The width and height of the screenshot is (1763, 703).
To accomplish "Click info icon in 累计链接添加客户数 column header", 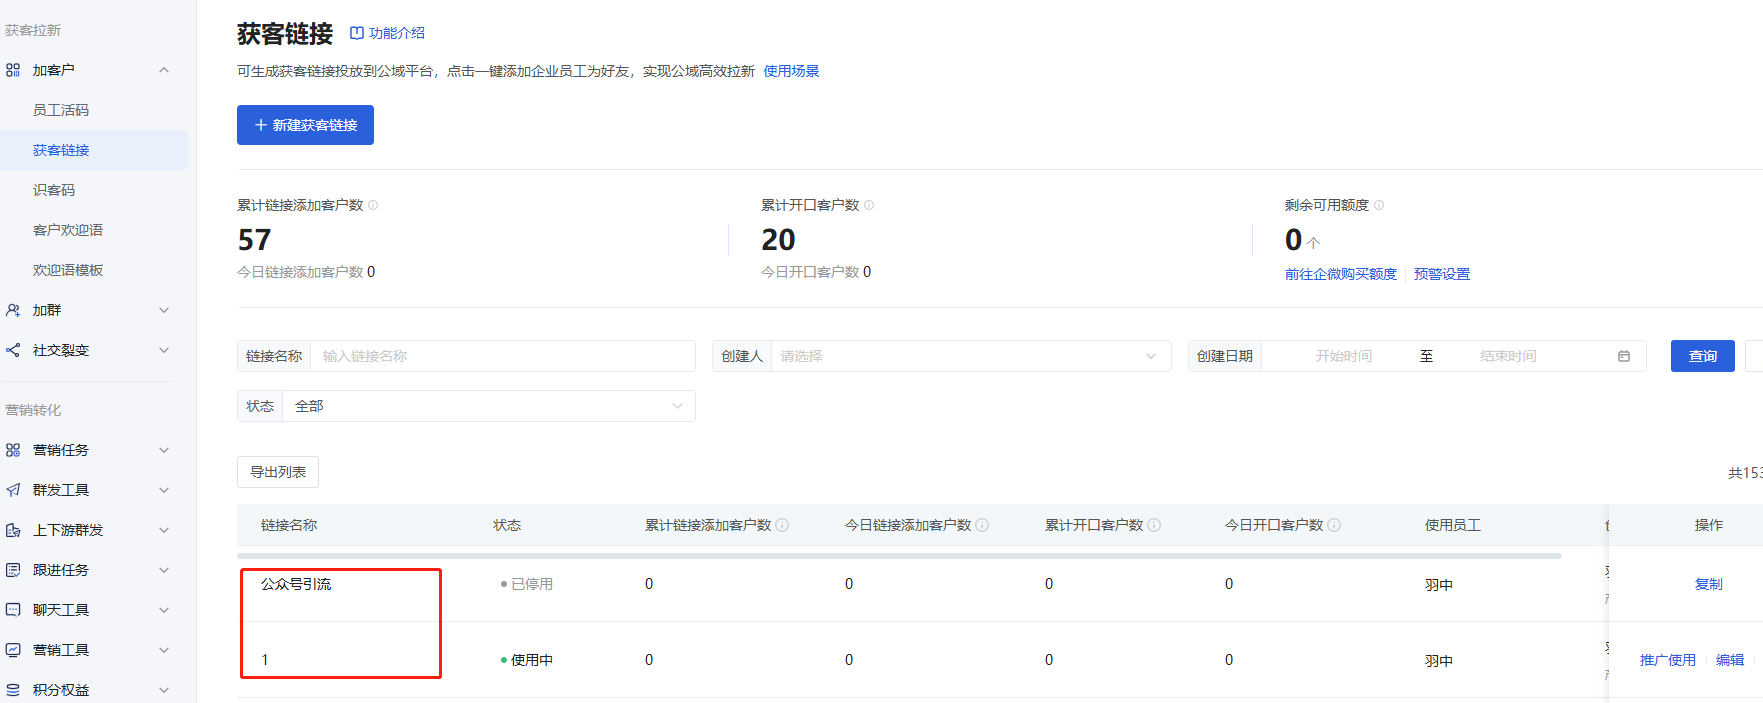I will coord(782,525).
